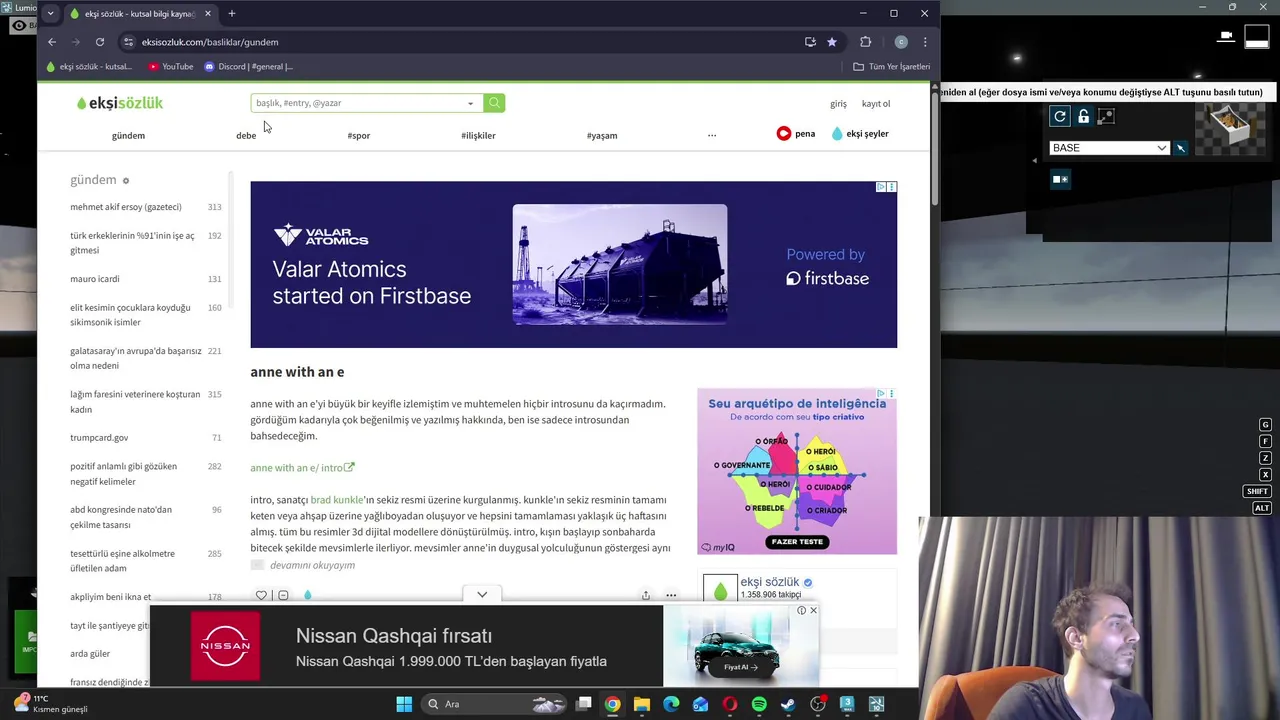Click the refresh/reimport icon in Lumion
Image resolution: width=1280 pixels, height=720 pixels.
(1060, 117)
